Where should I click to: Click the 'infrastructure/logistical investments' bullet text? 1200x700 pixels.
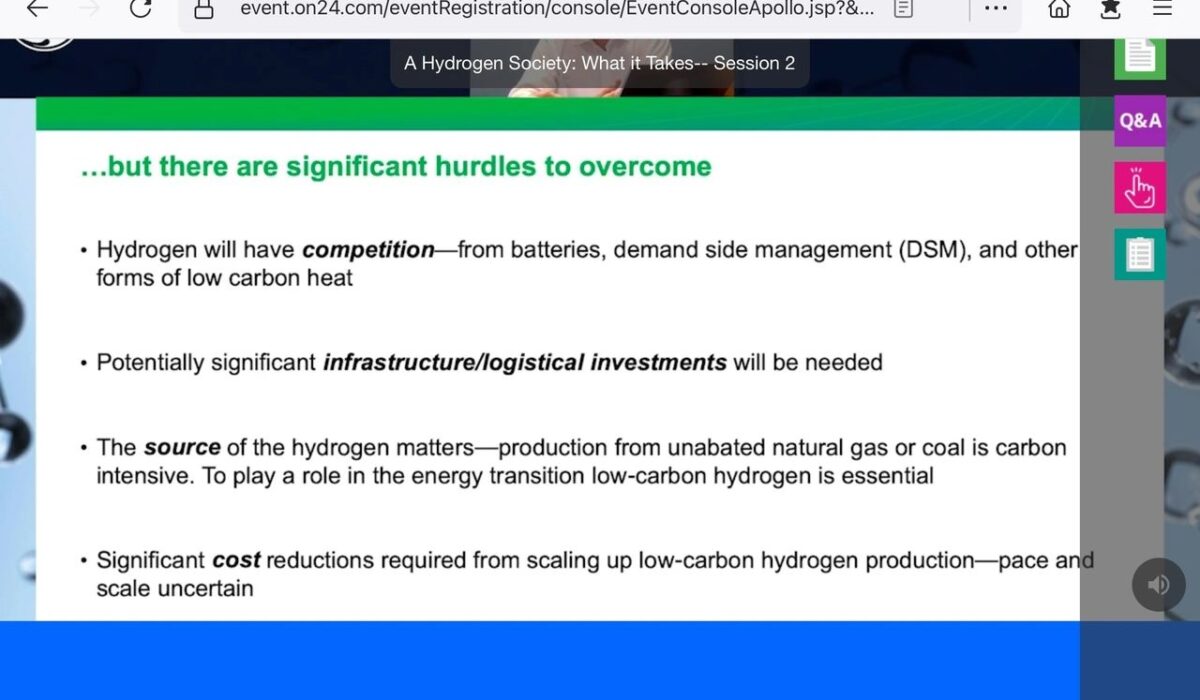pyautogui.click(x=524, y=362)
